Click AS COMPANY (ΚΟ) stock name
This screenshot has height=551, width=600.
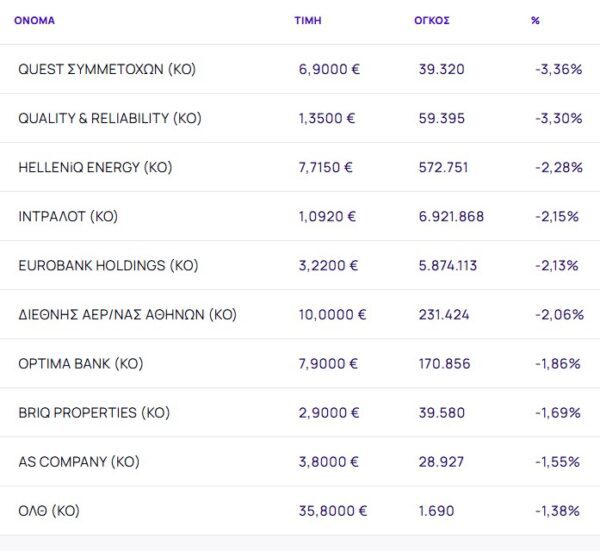[78, 461]
